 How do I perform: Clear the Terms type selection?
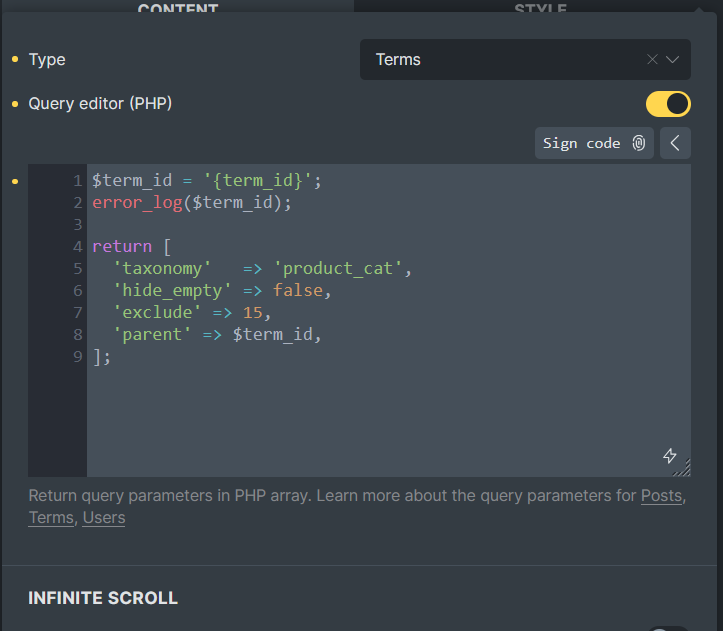[652, 60]
